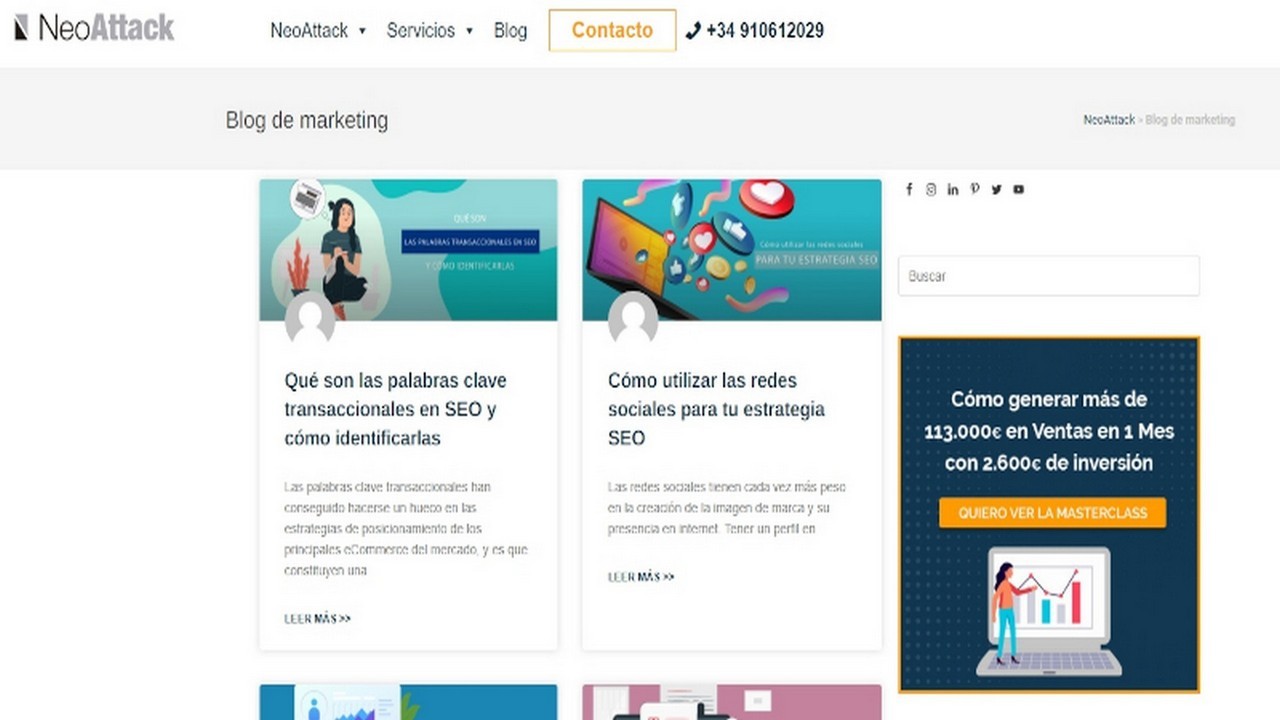Click inside the Buscar search field

[x=1048, y=276]
